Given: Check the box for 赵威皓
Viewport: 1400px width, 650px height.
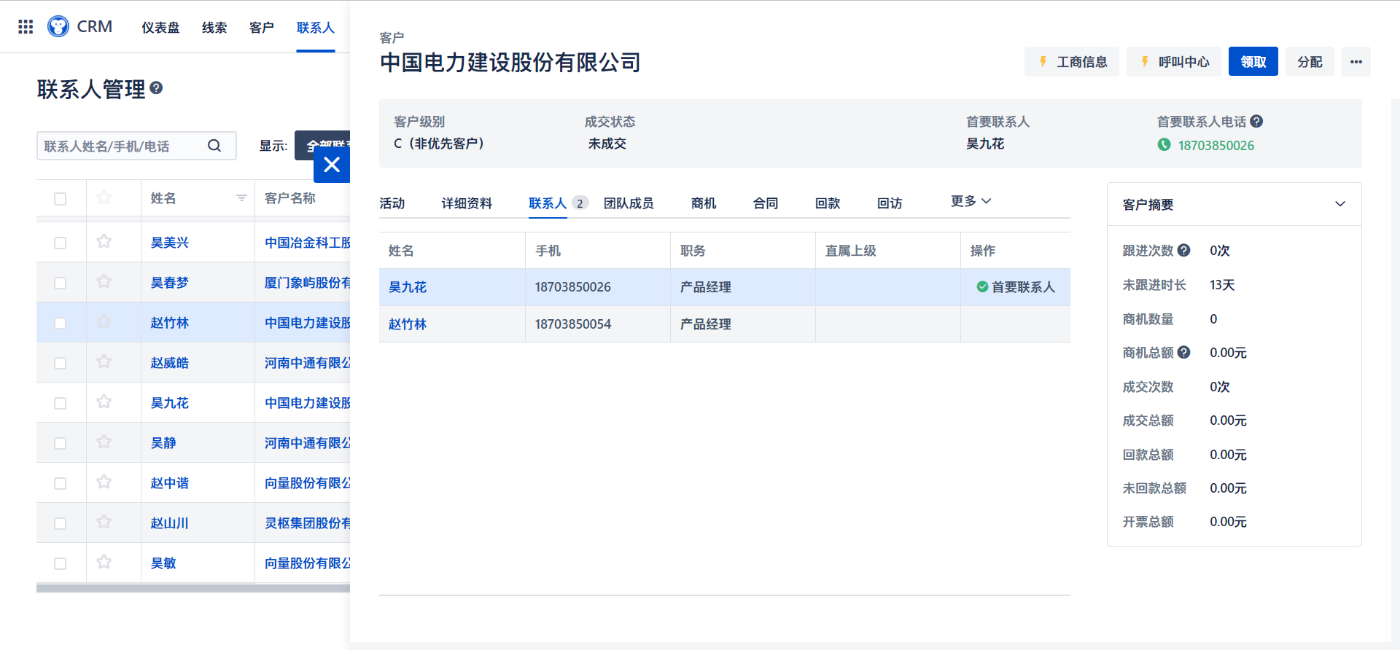Looking at the screenshot, I should [x=60, y=363].
